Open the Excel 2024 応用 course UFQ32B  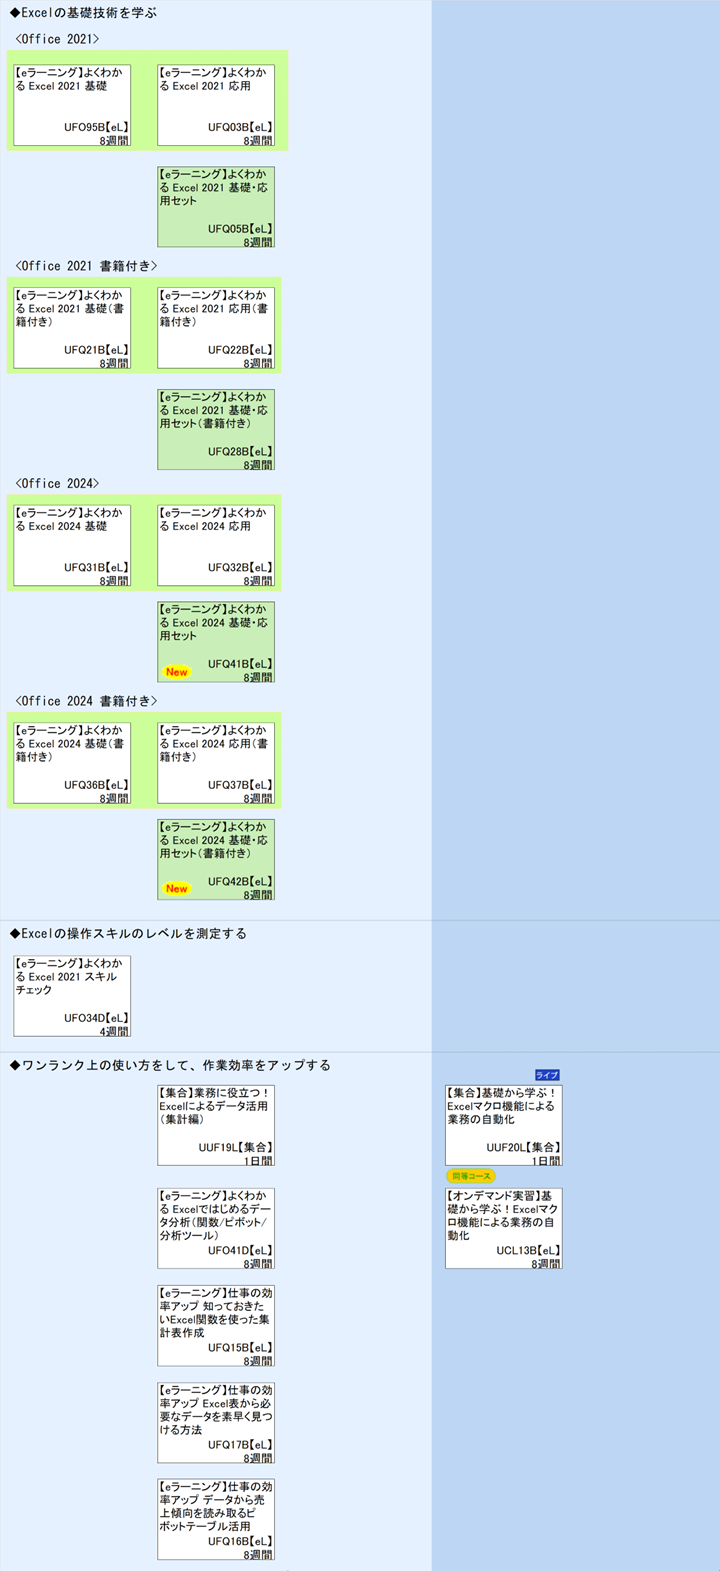[x=216, y=545]
